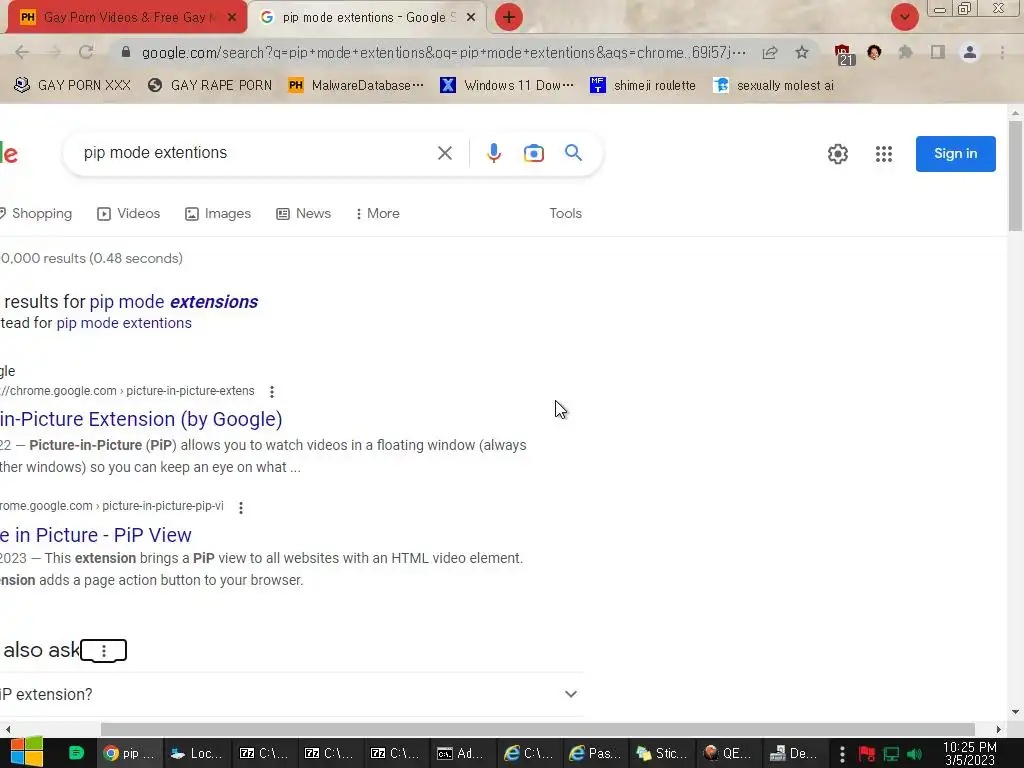
Task: Open the 'Loc...' taskbar window
Action: tap(197, 754)
